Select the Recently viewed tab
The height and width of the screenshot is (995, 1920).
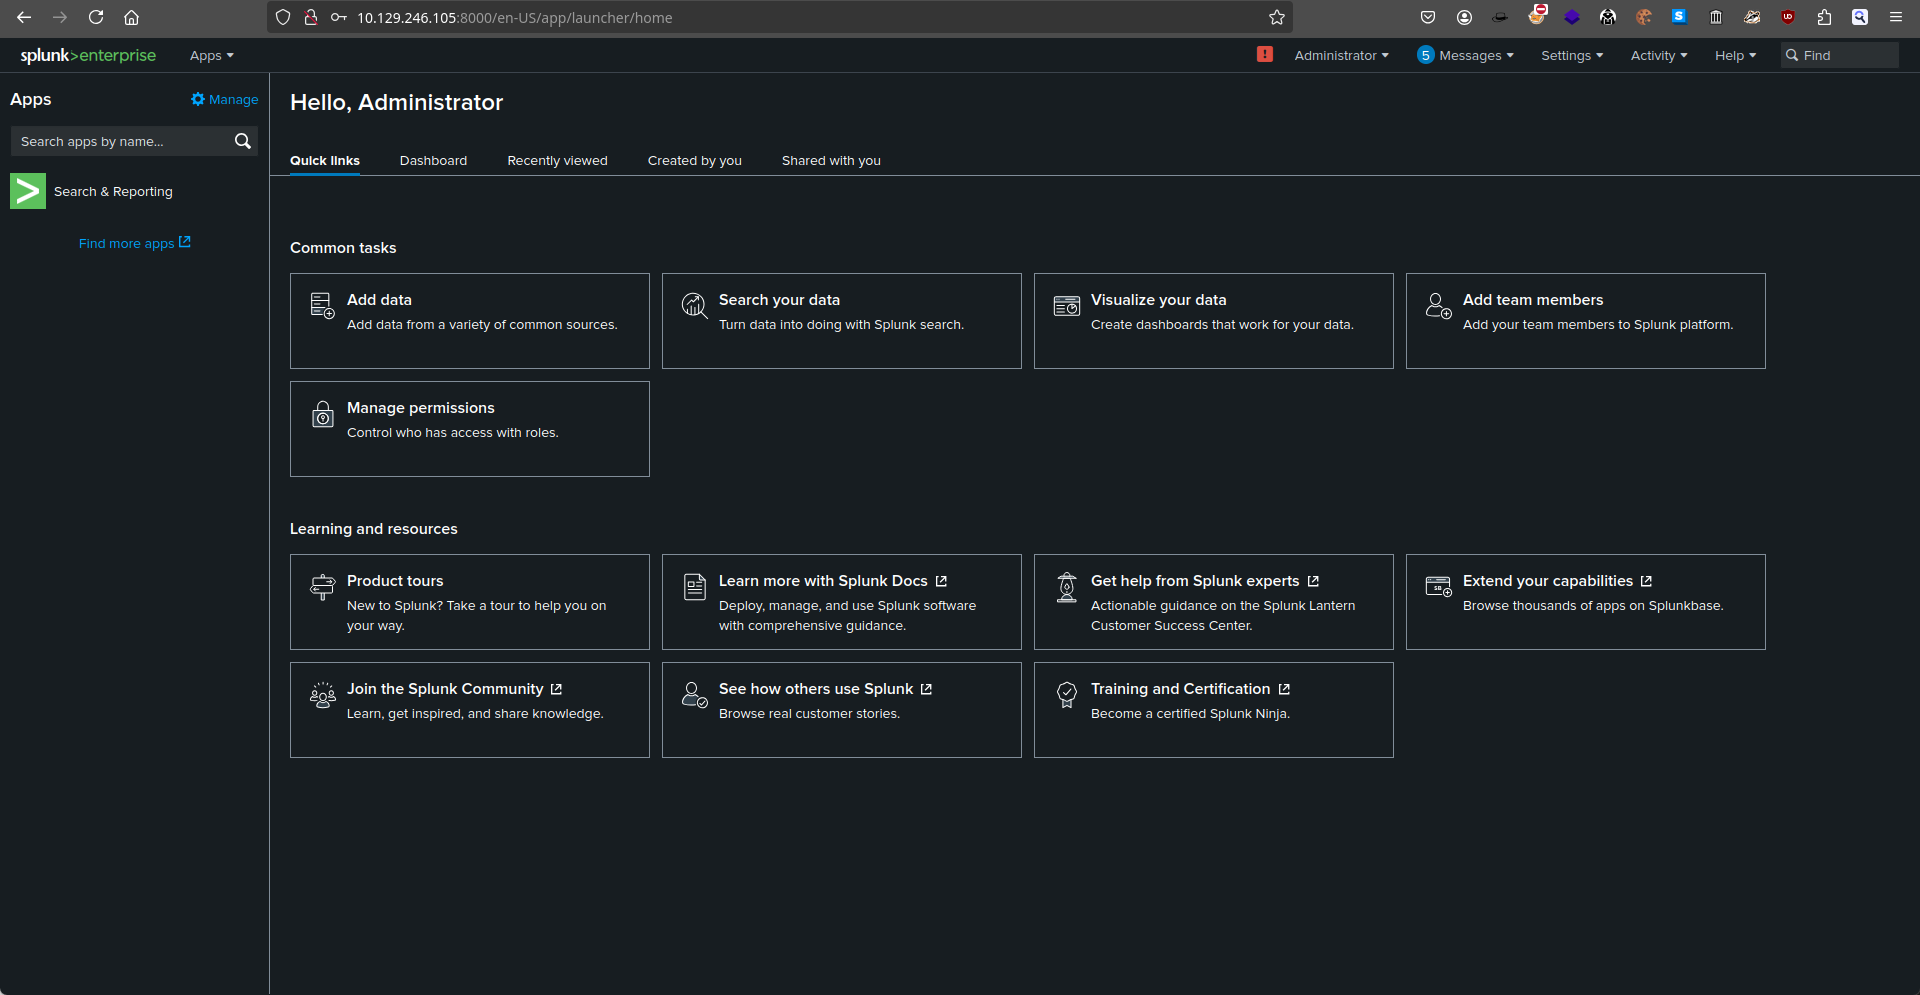pyautogui.click(x=557, y=161)
